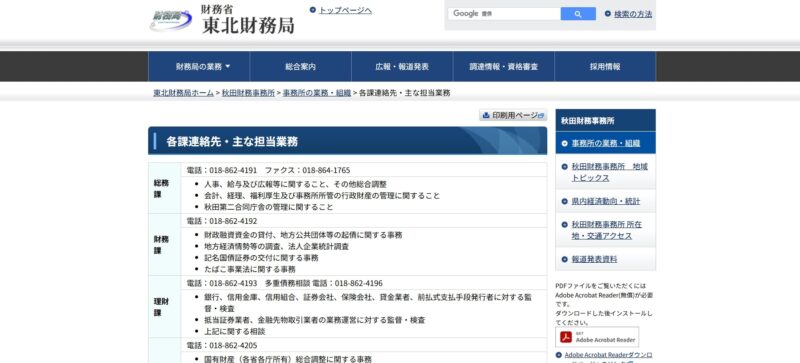Click the bullet icon beside 県内経済動向・統計
The width and height of the screenshot is (800, 363).
pos(564,201)
